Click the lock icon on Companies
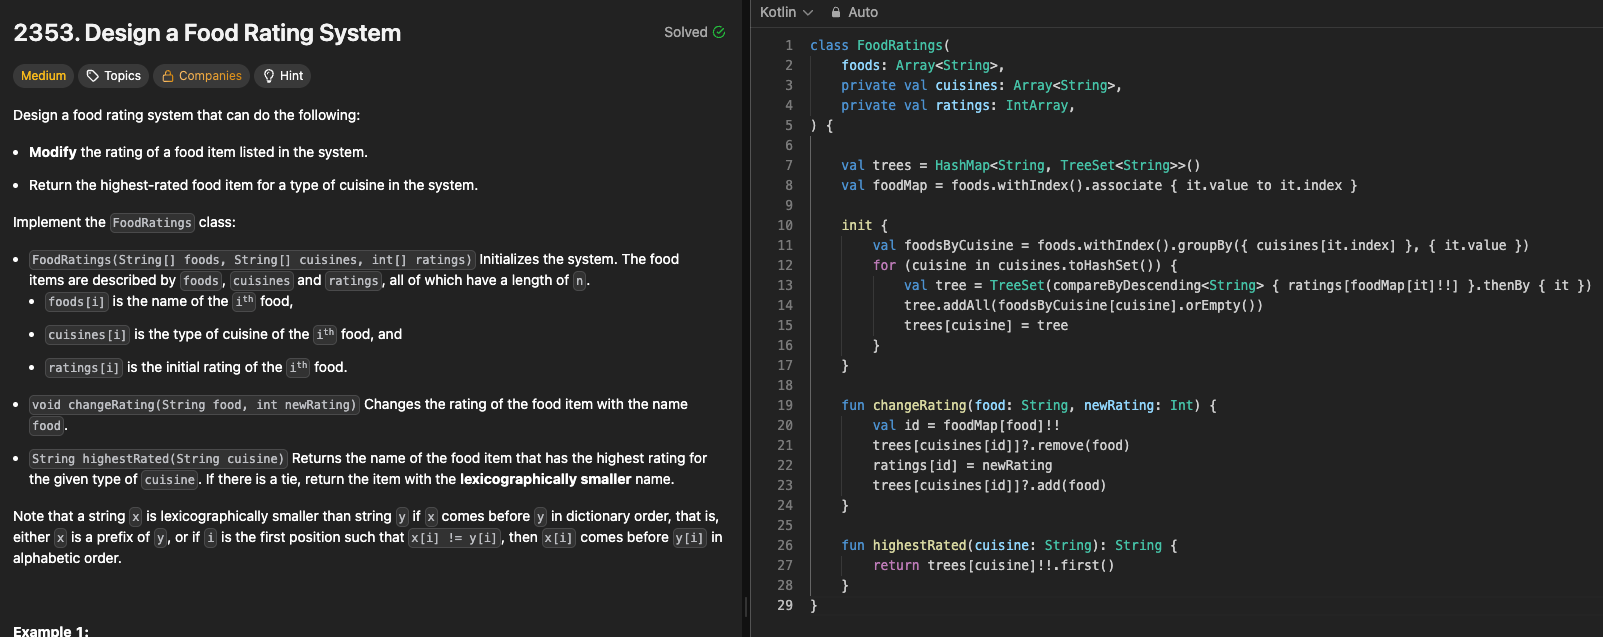This screenshot has width=1603, height=637. pyautogui.click(x=167, y=76)
